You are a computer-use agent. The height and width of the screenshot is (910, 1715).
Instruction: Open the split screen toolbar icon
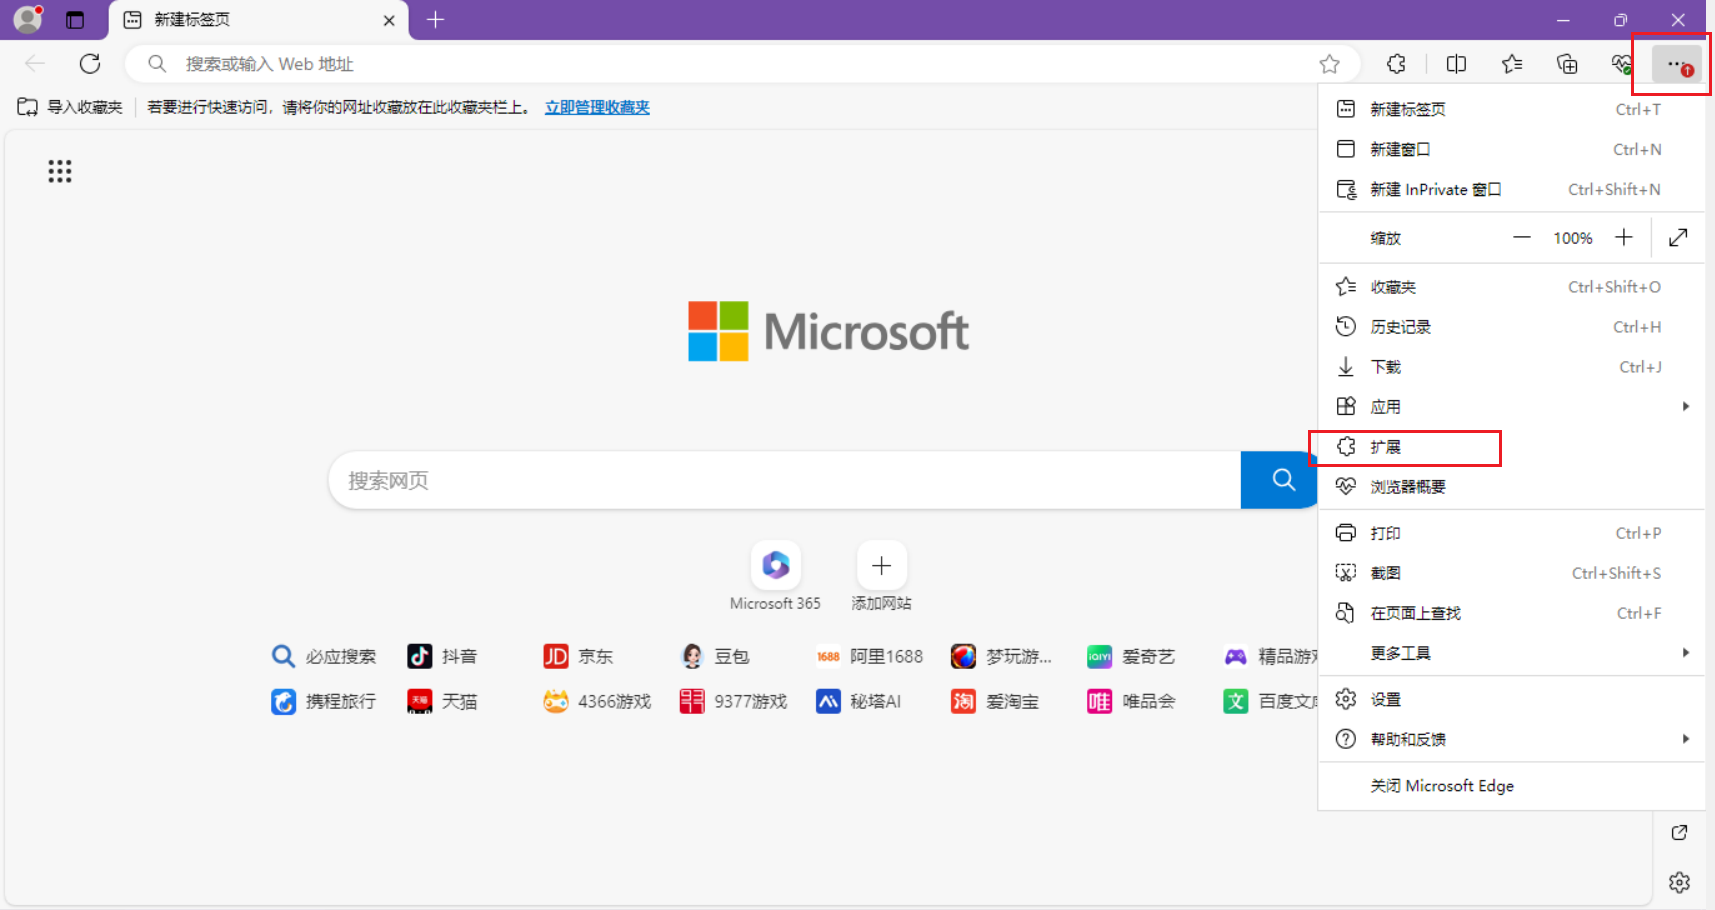point(1456,64)
